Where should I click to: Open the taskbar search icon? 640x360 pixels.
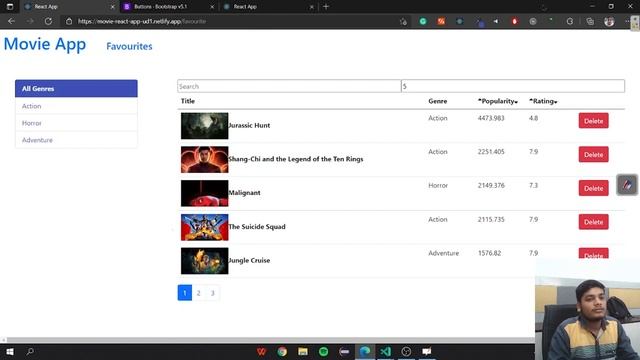pos(30,351)
